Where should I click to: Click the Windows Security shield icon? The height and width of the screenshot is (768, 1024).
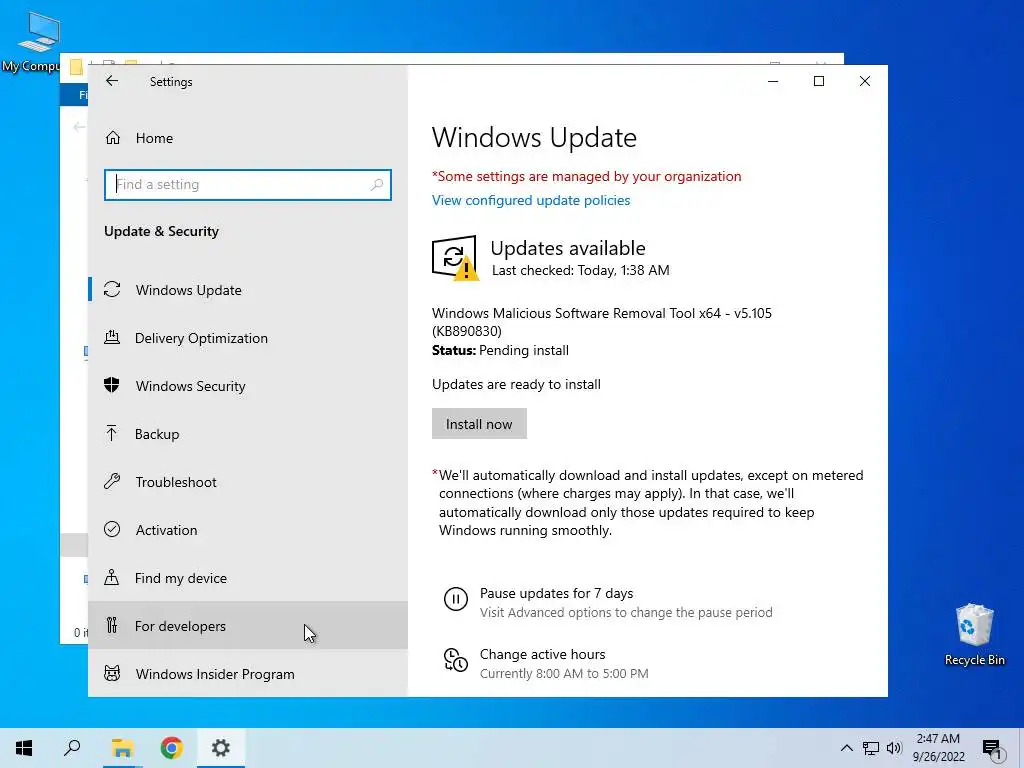point(112,385)
